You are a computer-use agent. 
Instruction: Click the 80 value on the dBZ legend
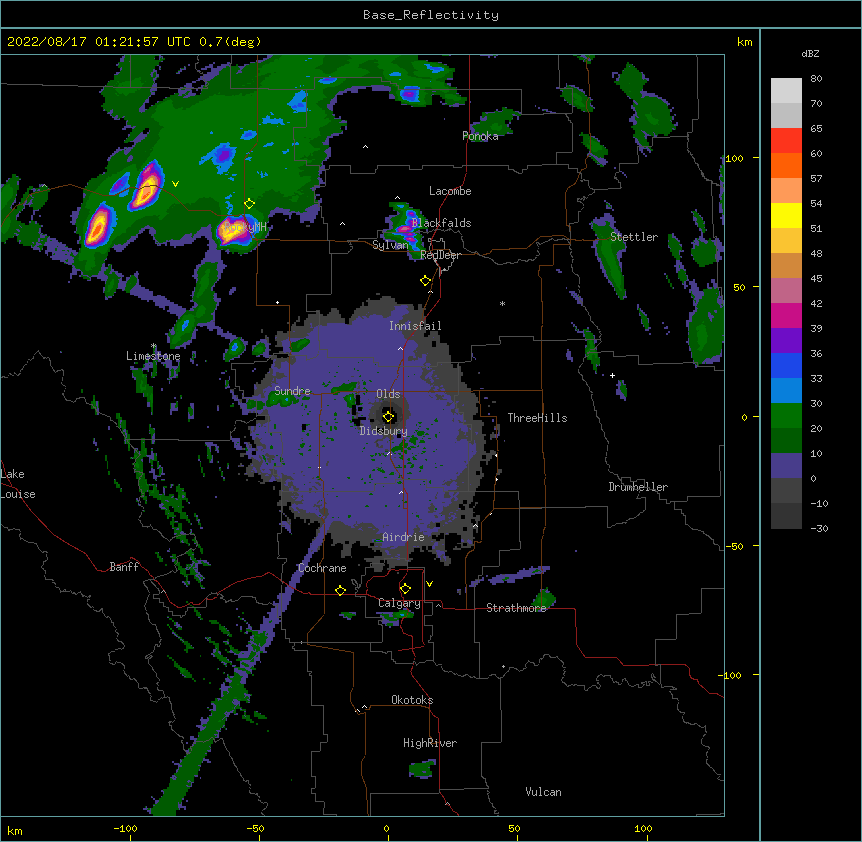[816, 79]
